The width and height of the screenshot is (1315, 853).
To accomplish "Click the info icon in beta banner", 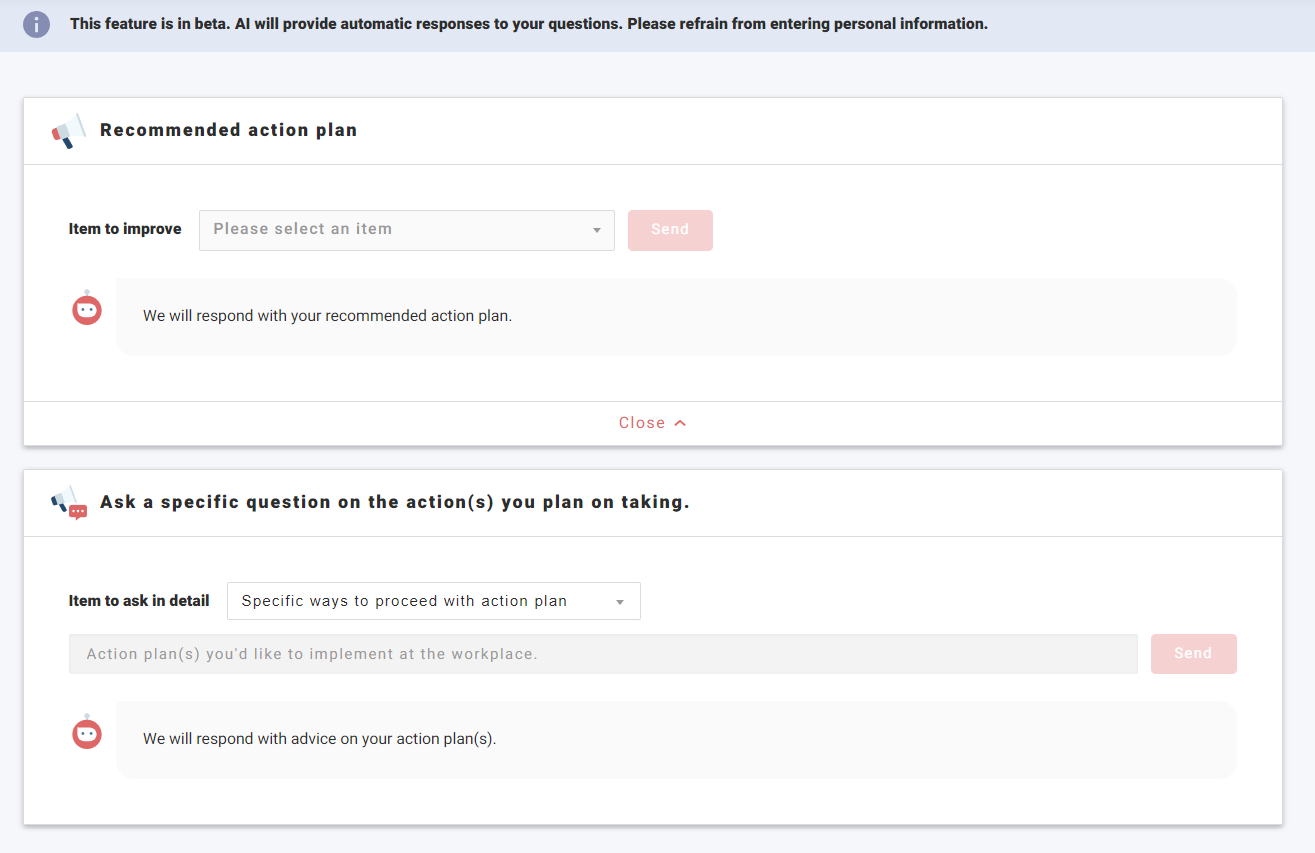I will pos(36,24).
